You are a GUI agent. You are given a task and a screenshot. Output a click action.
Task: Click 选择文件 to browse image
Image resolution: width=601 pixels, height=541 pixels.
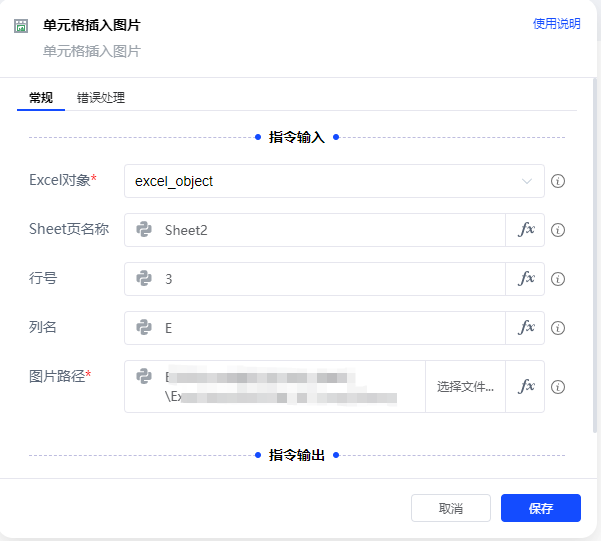(x=465, y=387)
